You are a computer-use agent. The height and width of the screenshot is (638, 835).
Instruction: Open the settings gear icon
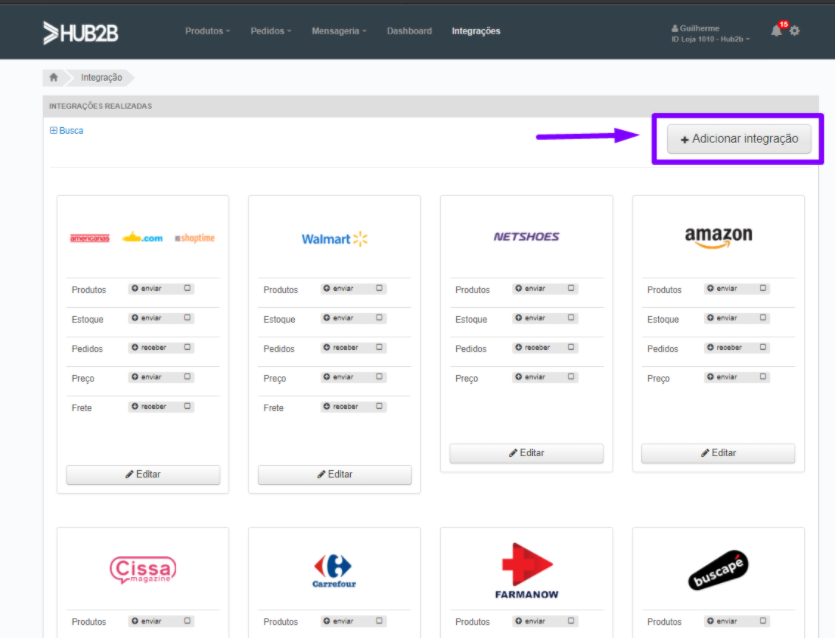(795, 31)
